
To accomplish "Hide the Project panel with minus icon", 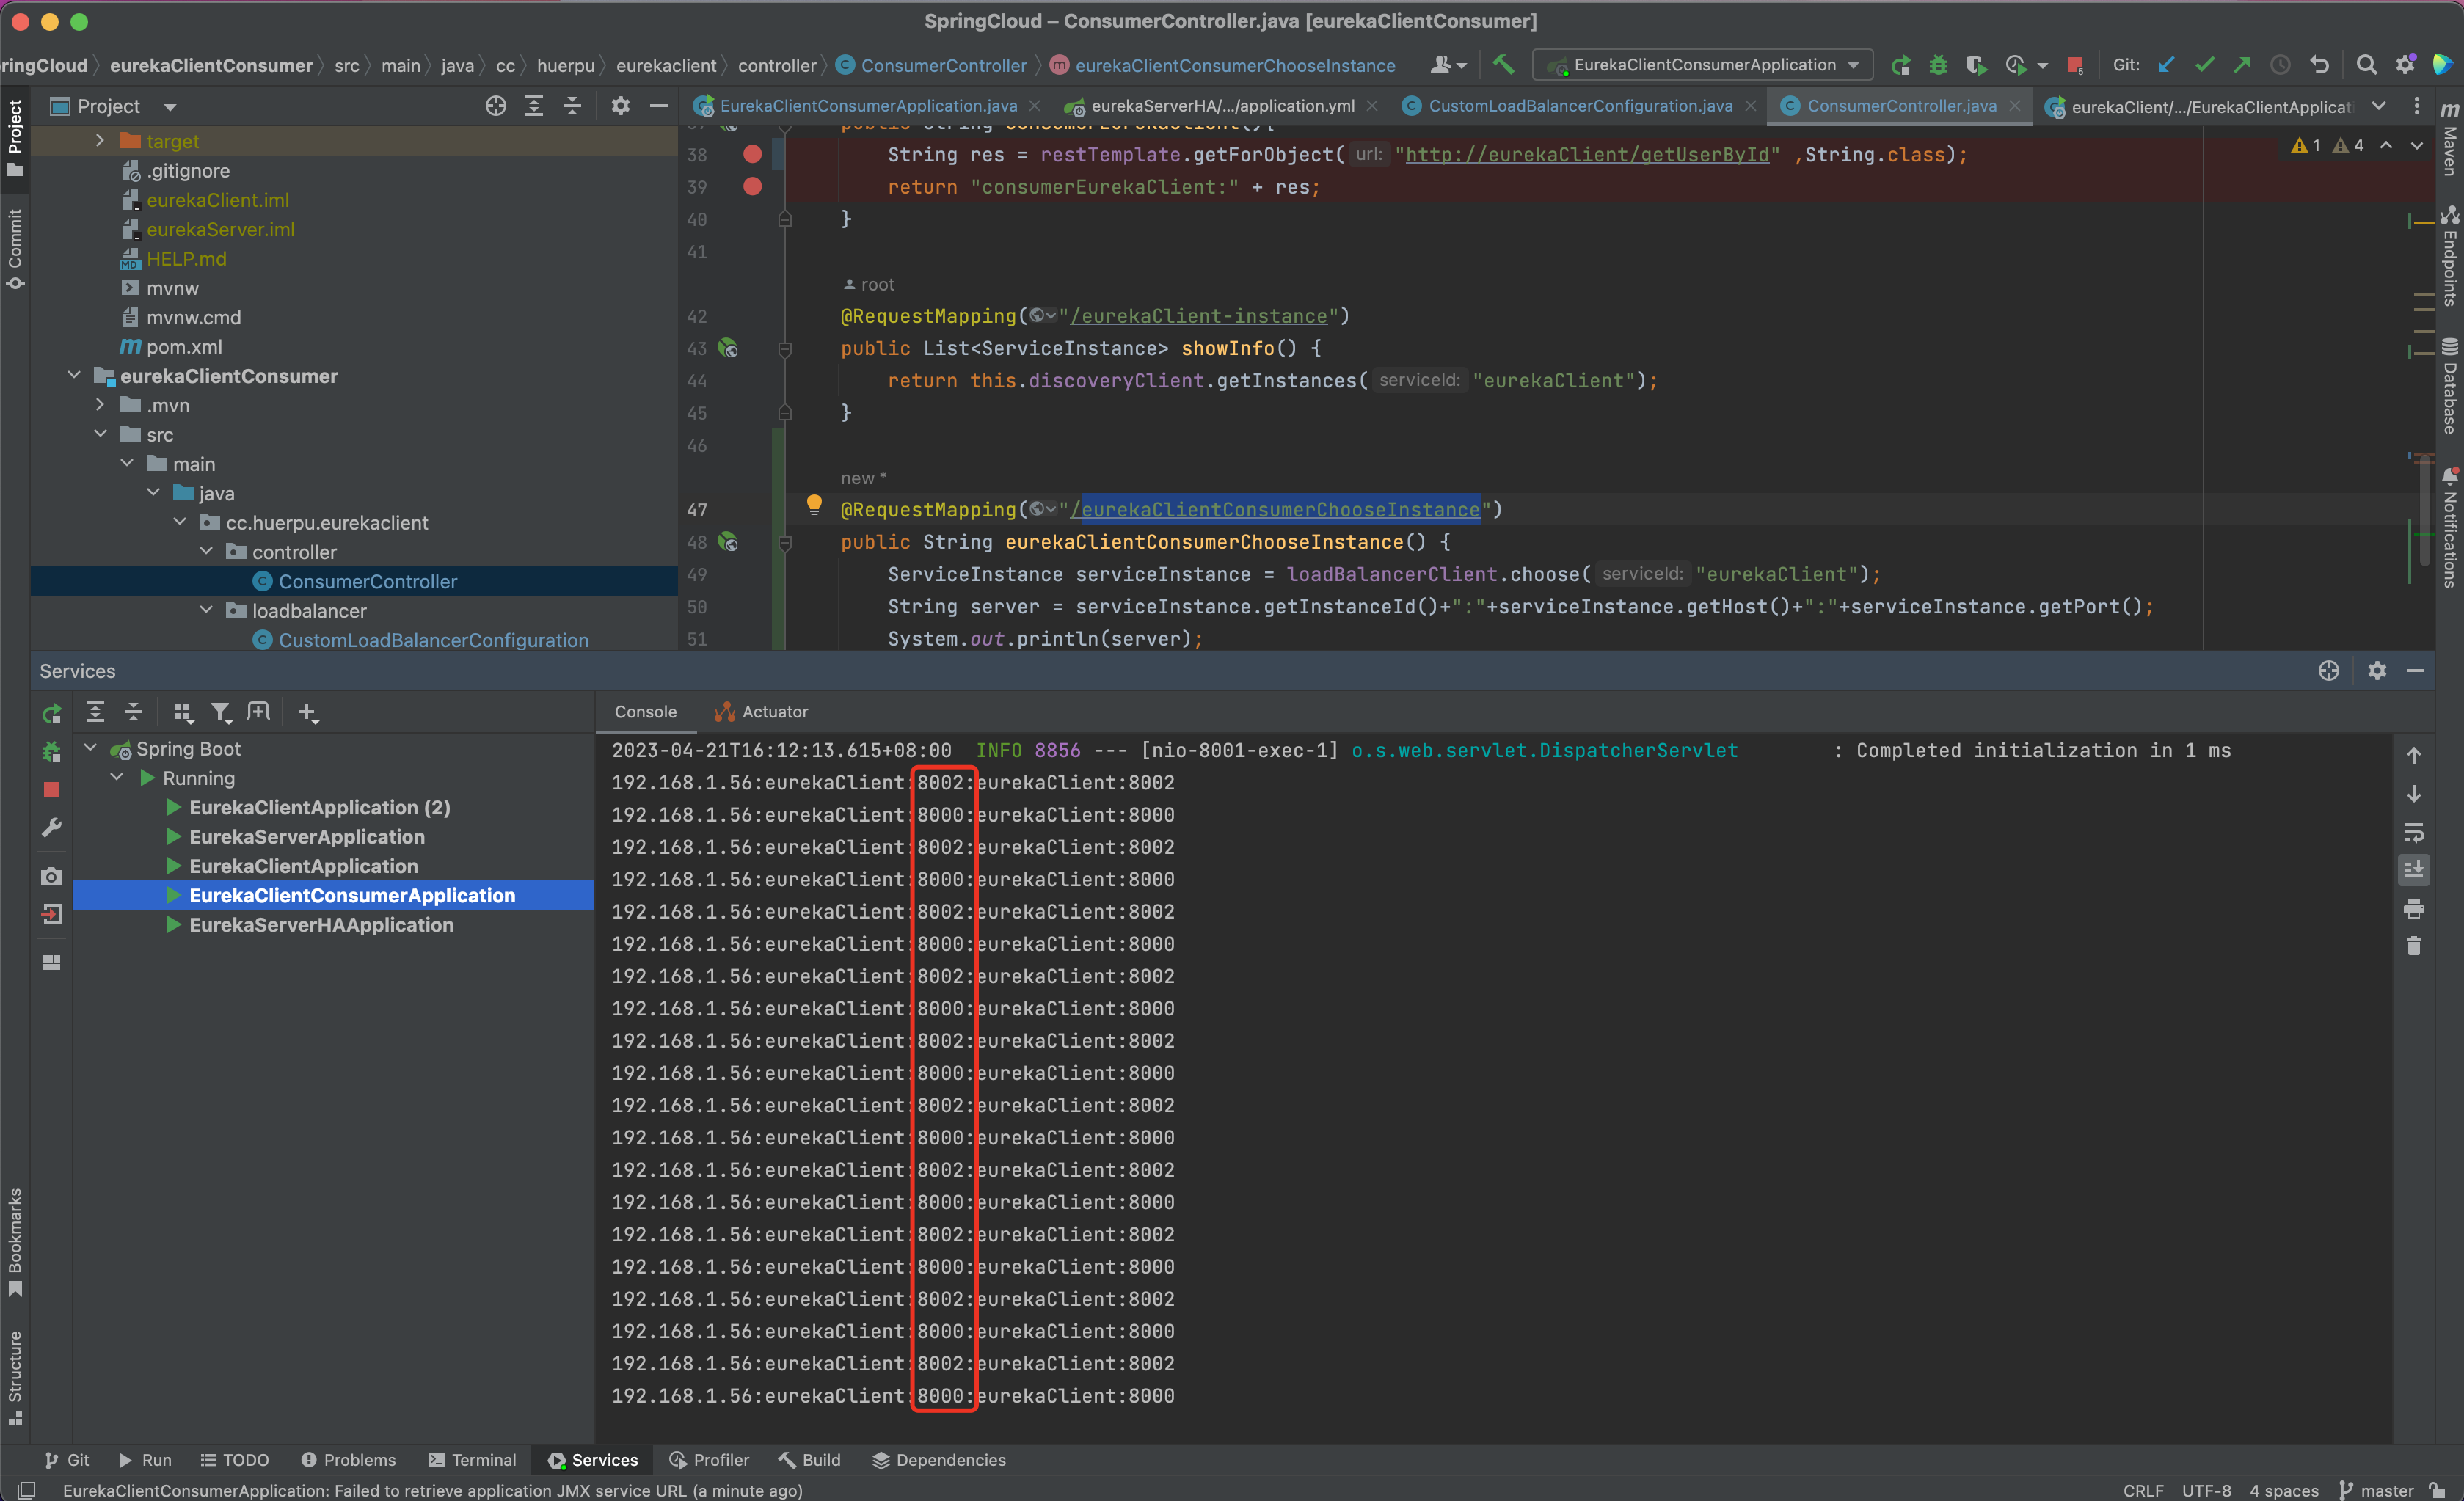I will [658, 106].
